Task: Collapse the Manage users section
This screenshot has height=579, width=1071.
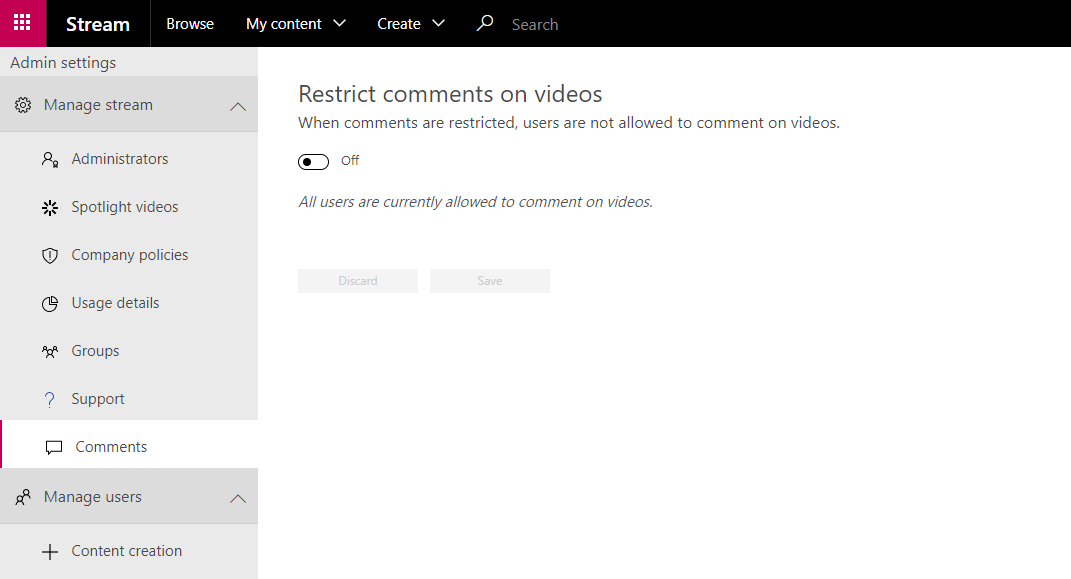Action: point(238,498)
